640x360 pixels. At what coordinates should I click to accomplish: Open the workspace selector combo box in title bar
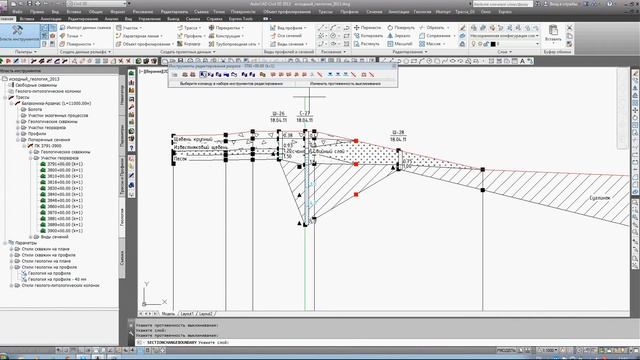(96, 4)
